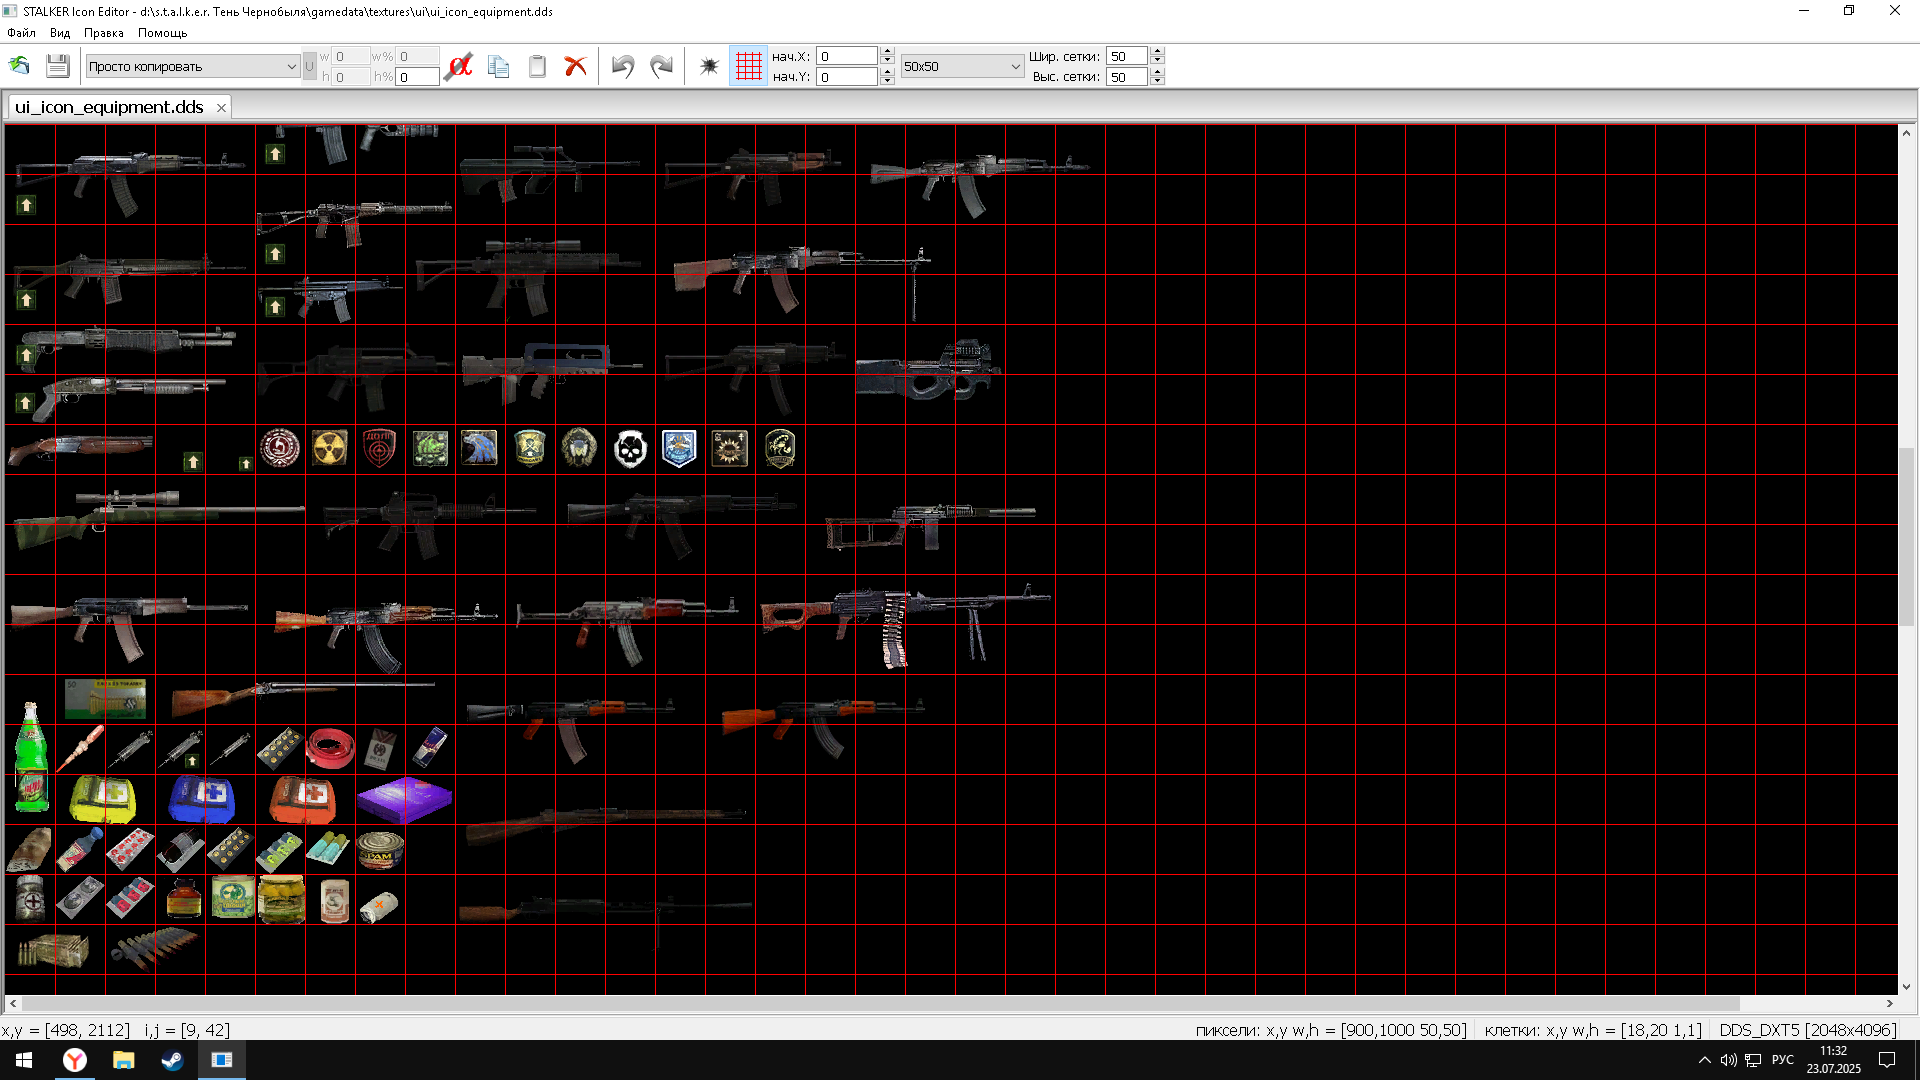Click the undo arrow icon
Image resolution: width=1920 pixels, height=1080 pixels.
pos(623,66)
